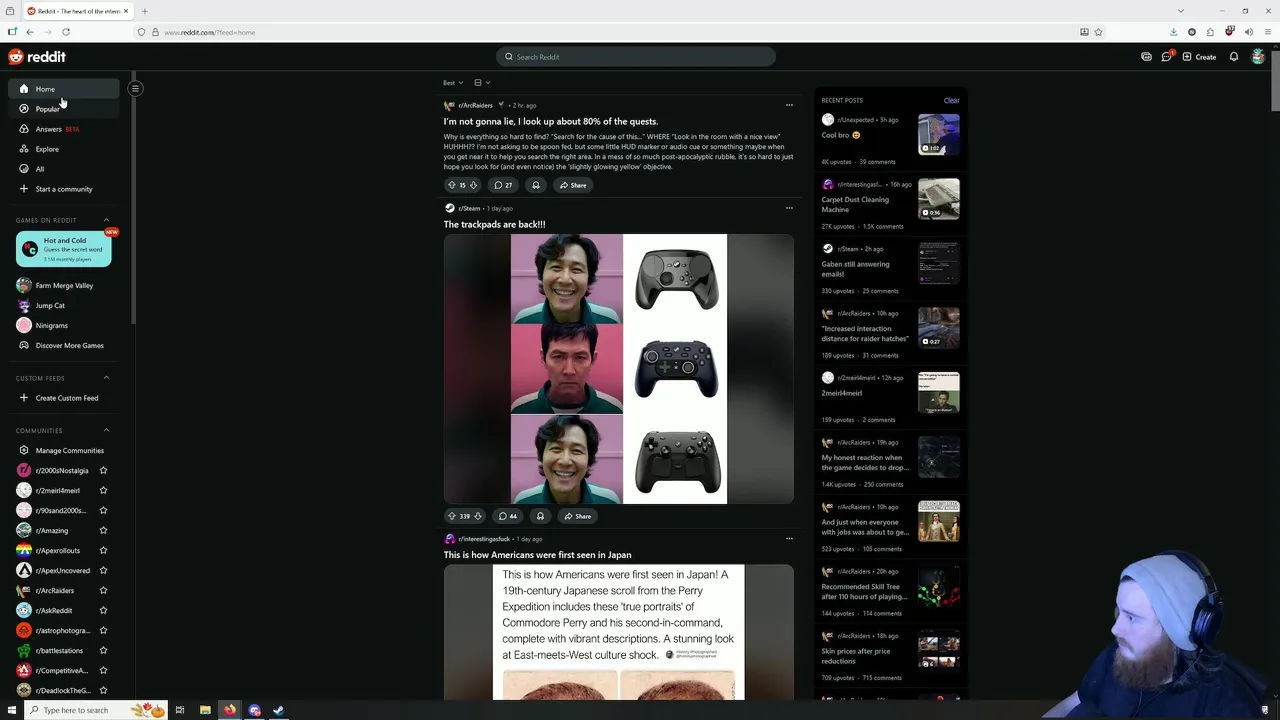Open the user avatar profile menu
This screenshot has width=1280, height=720.
tap(1258, 57)
